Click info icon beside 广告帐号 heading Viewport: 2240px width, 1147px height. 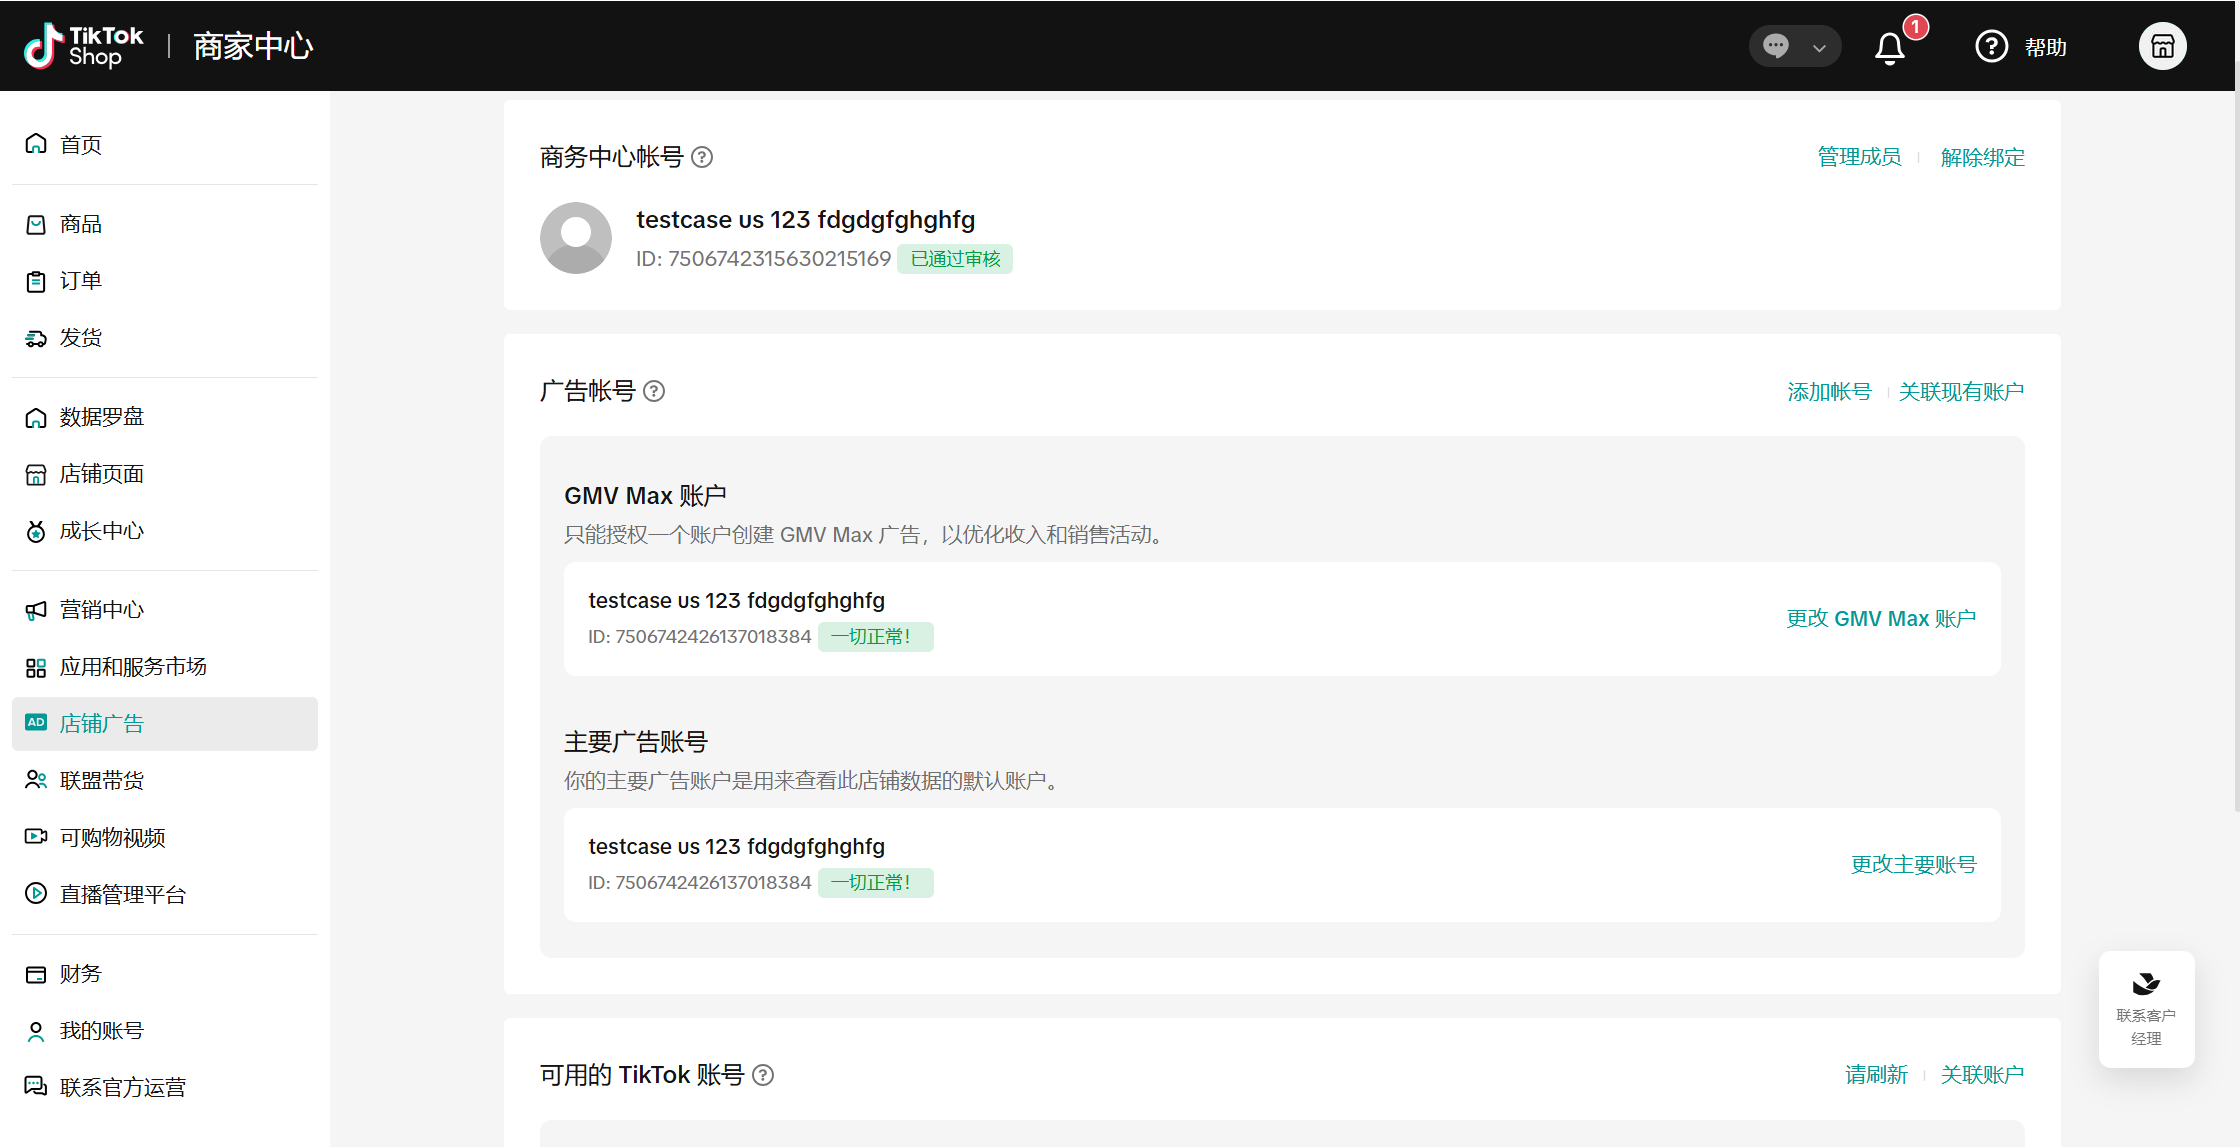point(654,391)
